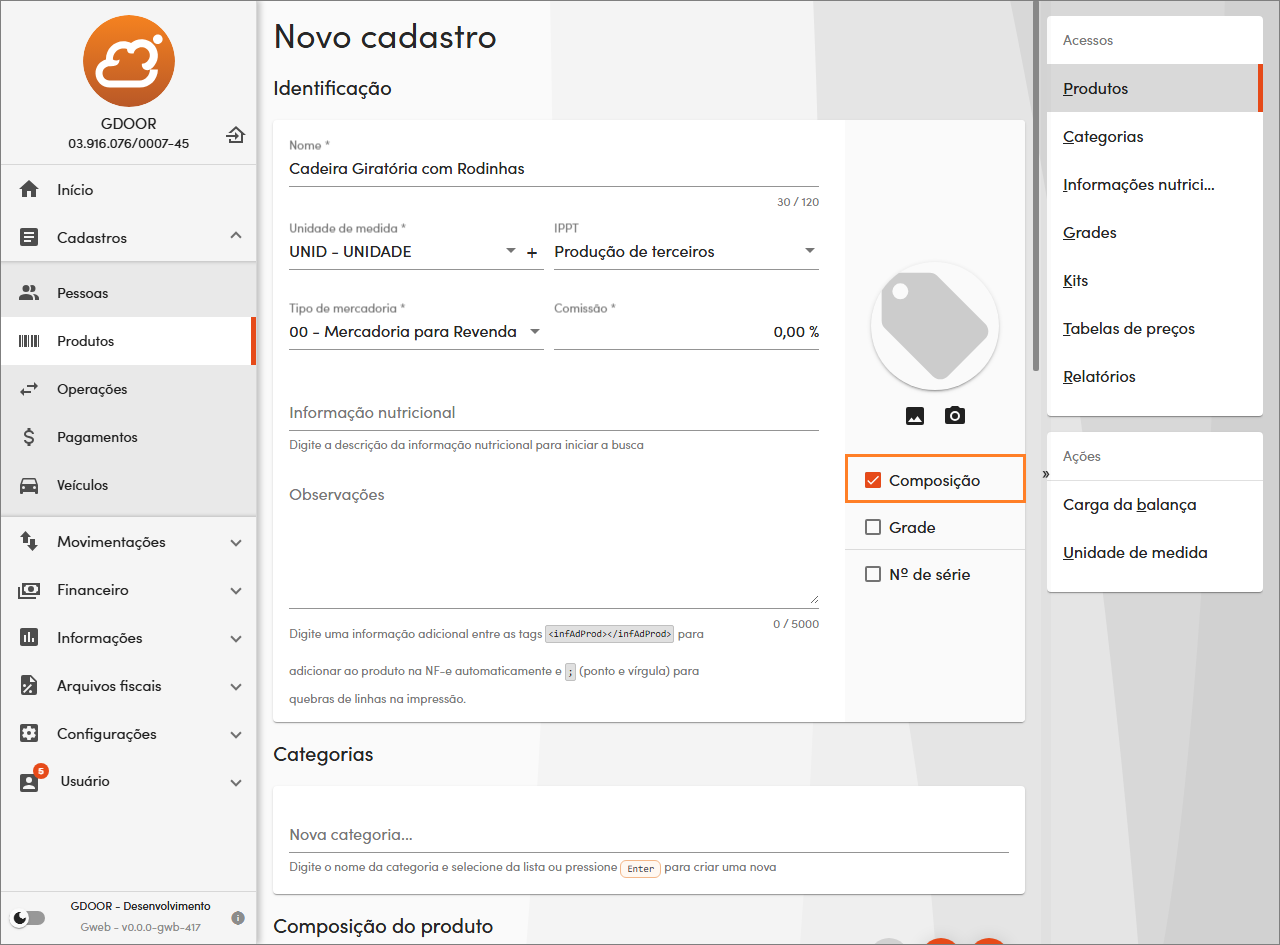Click the logout icon beside GDOOR
This screenshot has width=1280, height=945.
pos(235,135)
